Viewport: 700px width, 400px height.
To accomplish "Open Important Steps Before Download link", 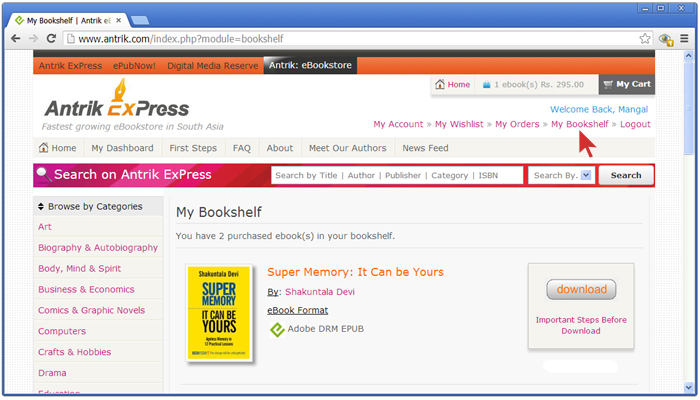I will (581, 325).
